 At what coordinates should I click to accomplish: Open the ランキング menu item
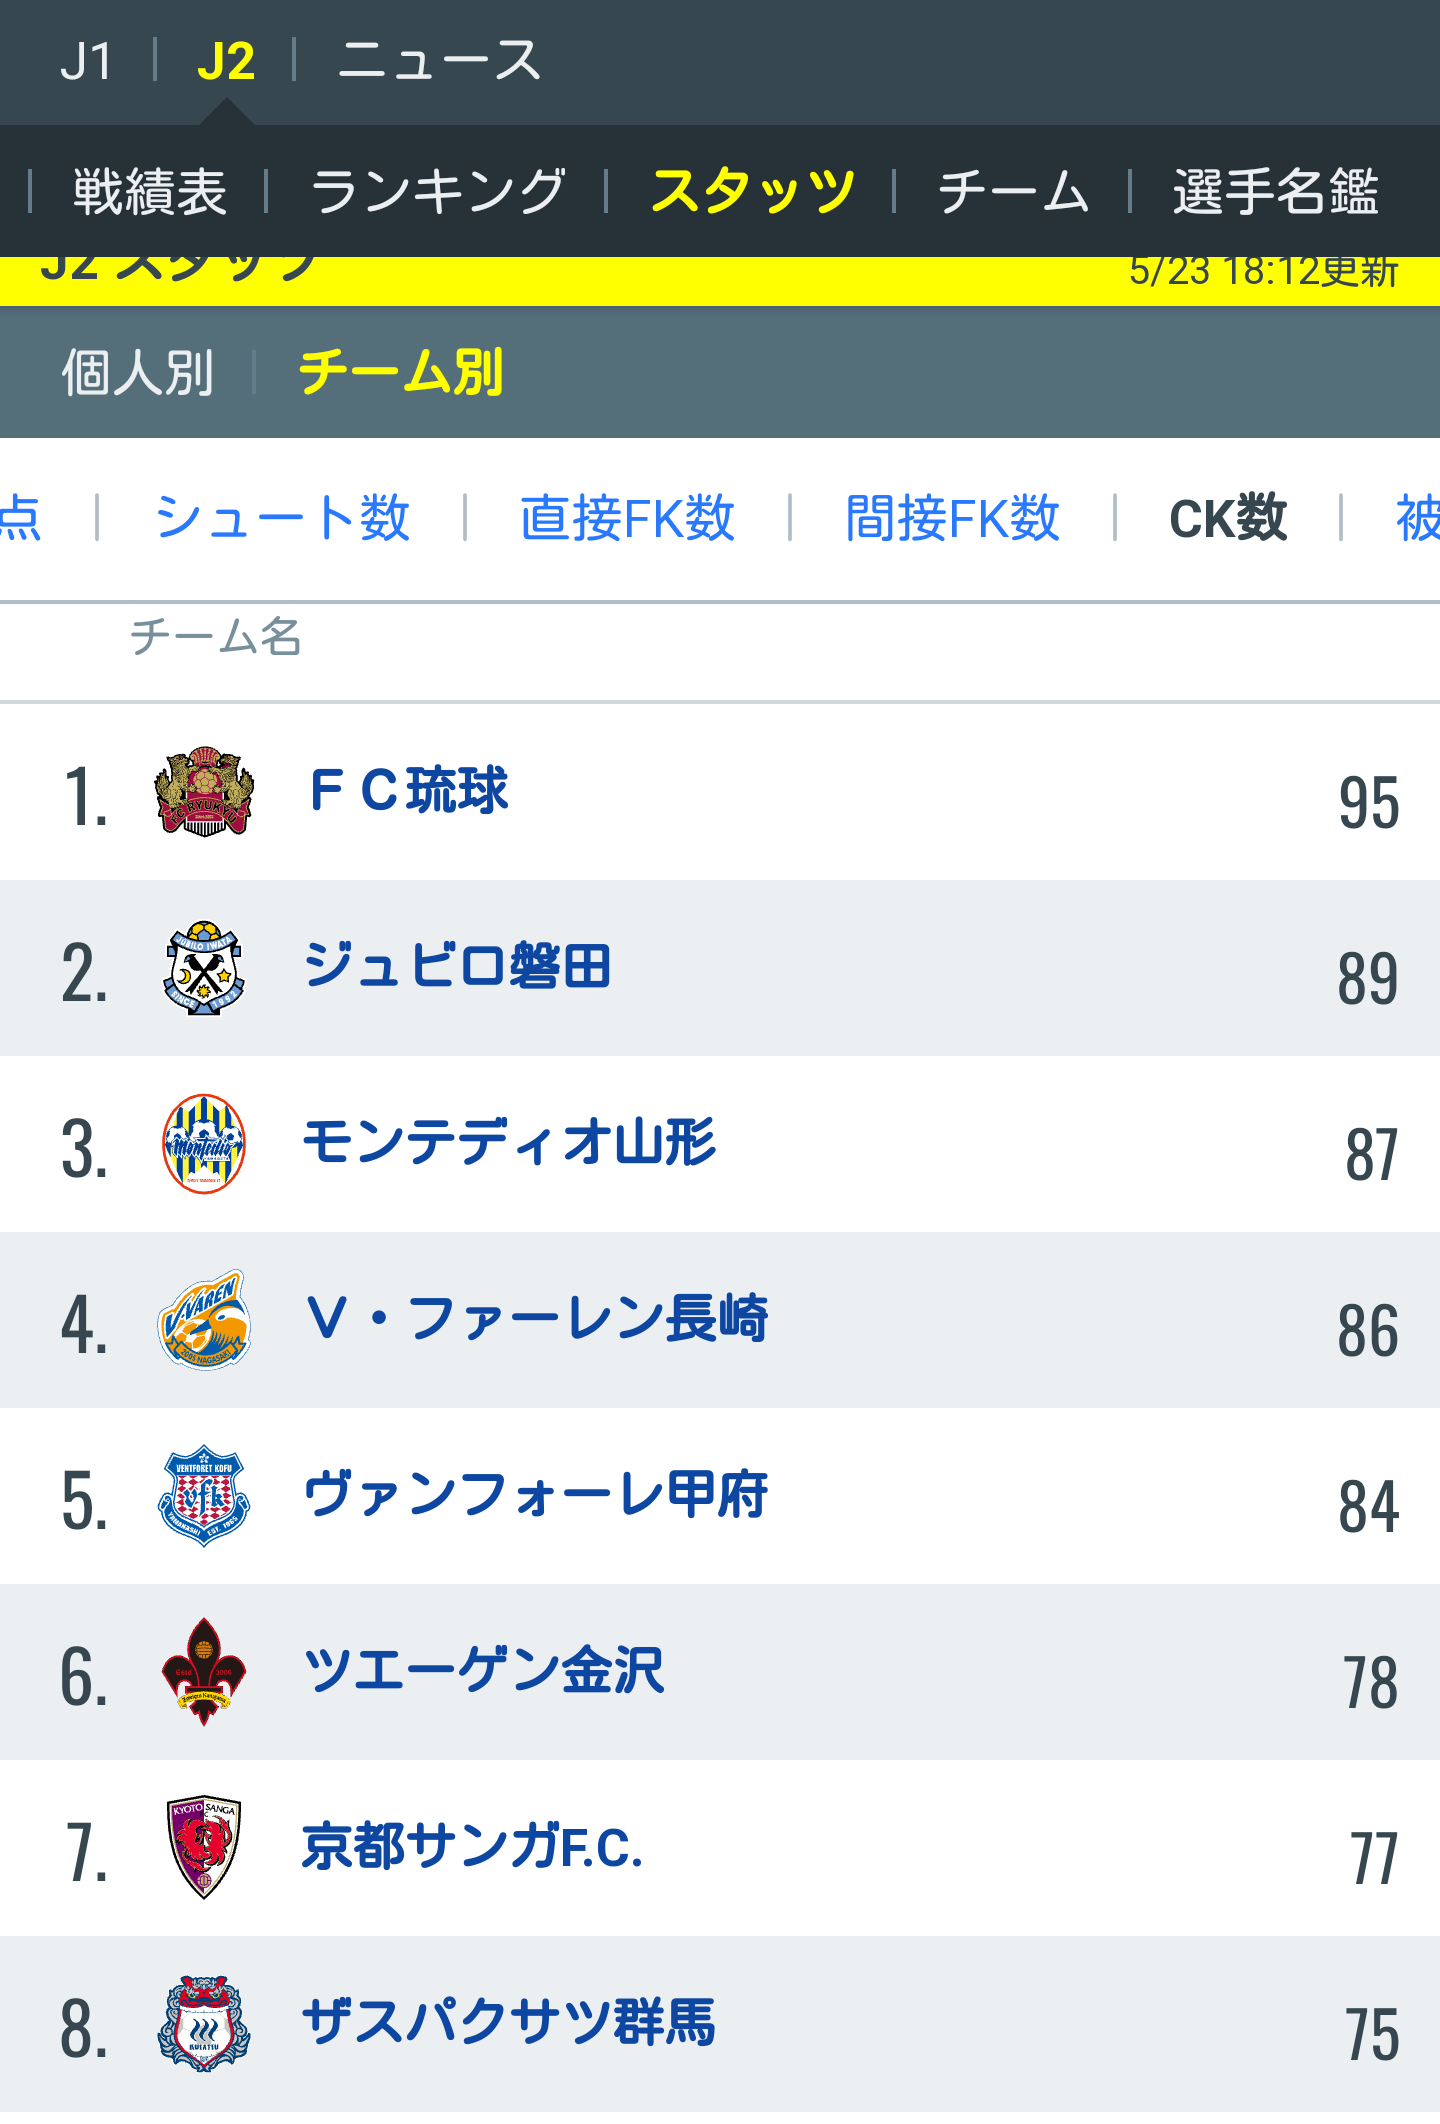pos(438,191)
